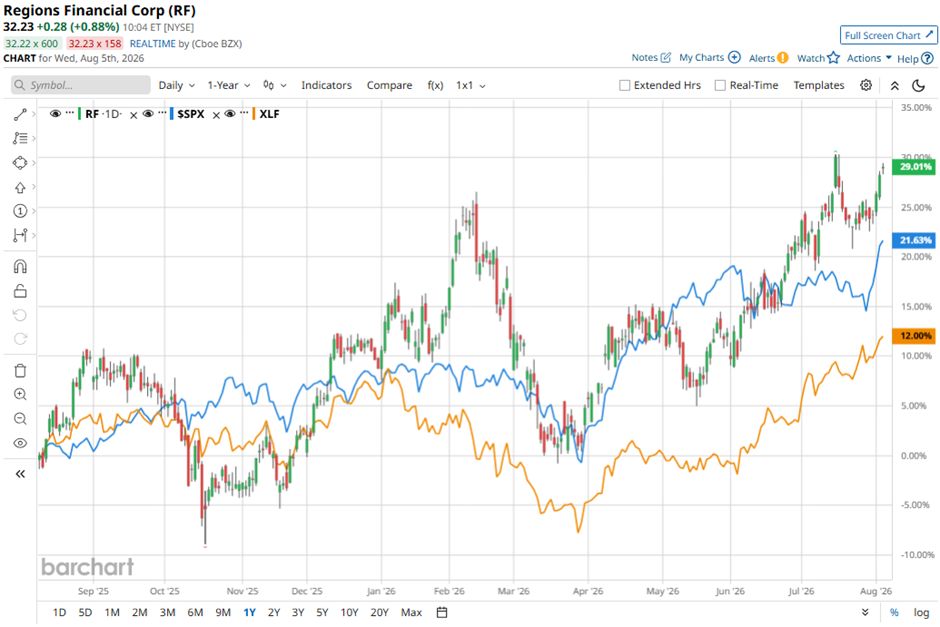This screenshot has height=627, width=940.
Task: Select the 1D time range
Action: pyautogui.click(x=59, y=613)
